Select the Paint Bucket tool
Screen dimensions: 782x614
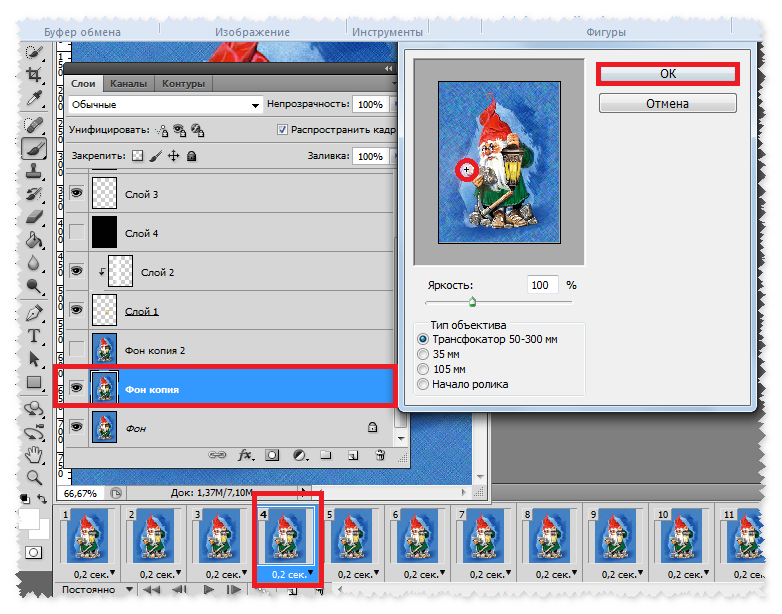click(34, 240)
